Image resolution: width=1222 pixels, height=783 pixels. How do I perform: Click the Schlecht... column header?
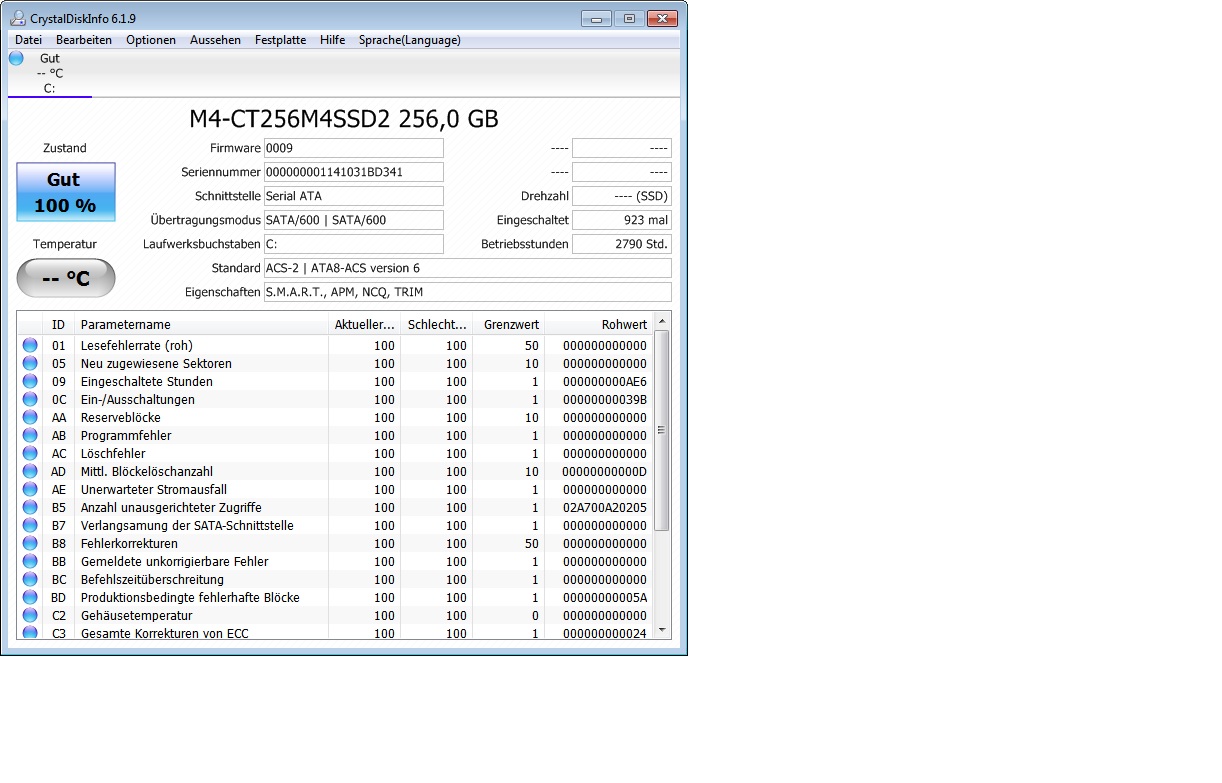point(436,324)
